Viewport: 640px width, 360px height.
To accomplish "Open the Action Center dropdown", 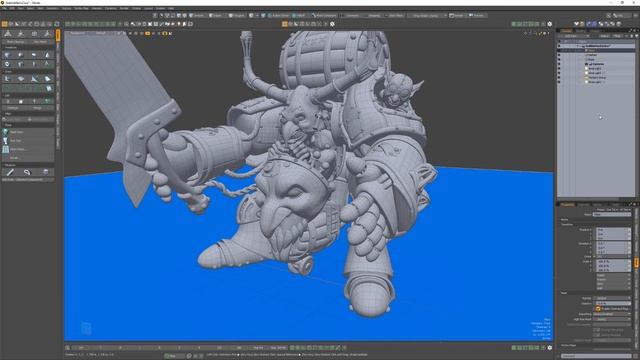I will [280, 16].
